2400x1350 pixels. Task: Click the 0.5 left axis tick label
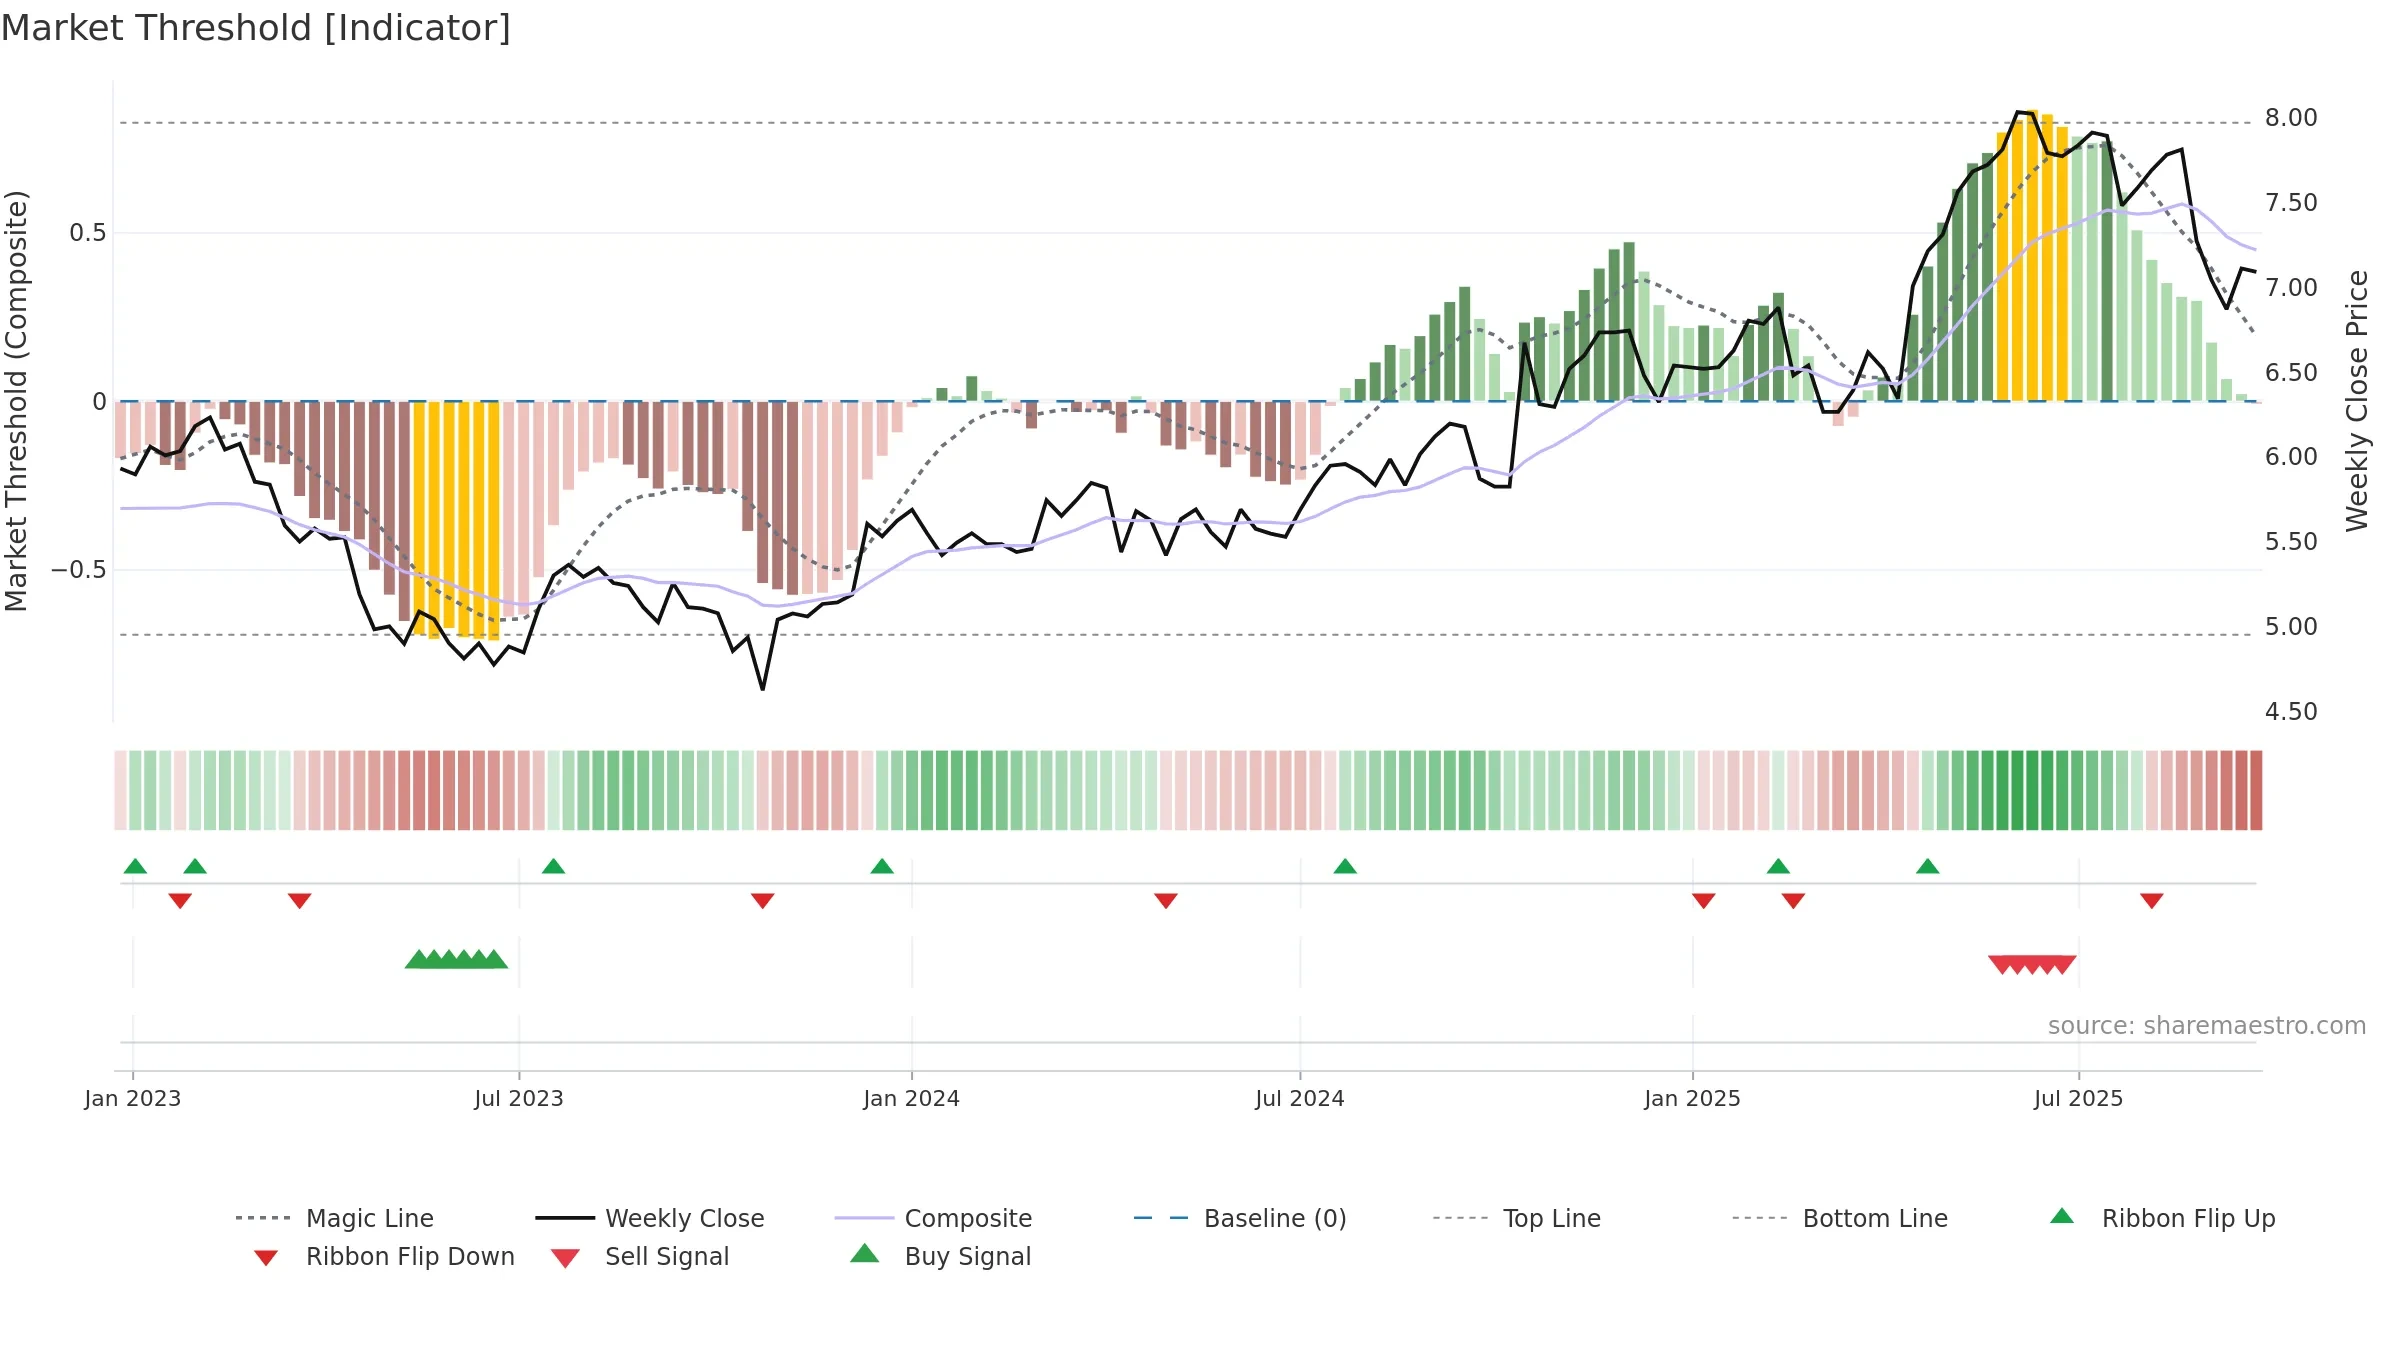pyautogui.click(x=88, y=233)
